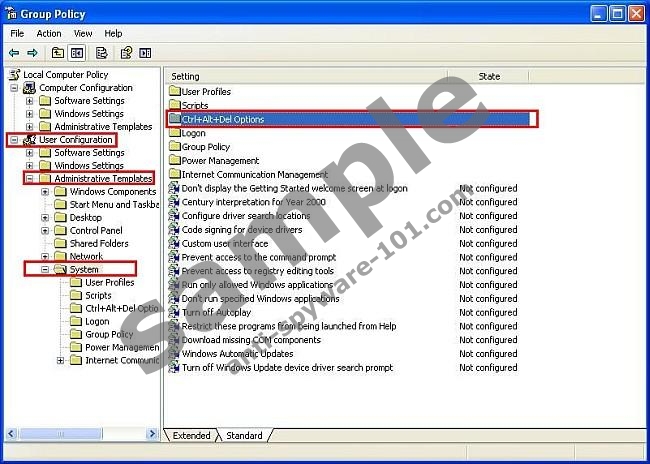Screen dimensions: 650x464
Task: Click the Export List toolbar icon
Action: (x=102, y=53)
